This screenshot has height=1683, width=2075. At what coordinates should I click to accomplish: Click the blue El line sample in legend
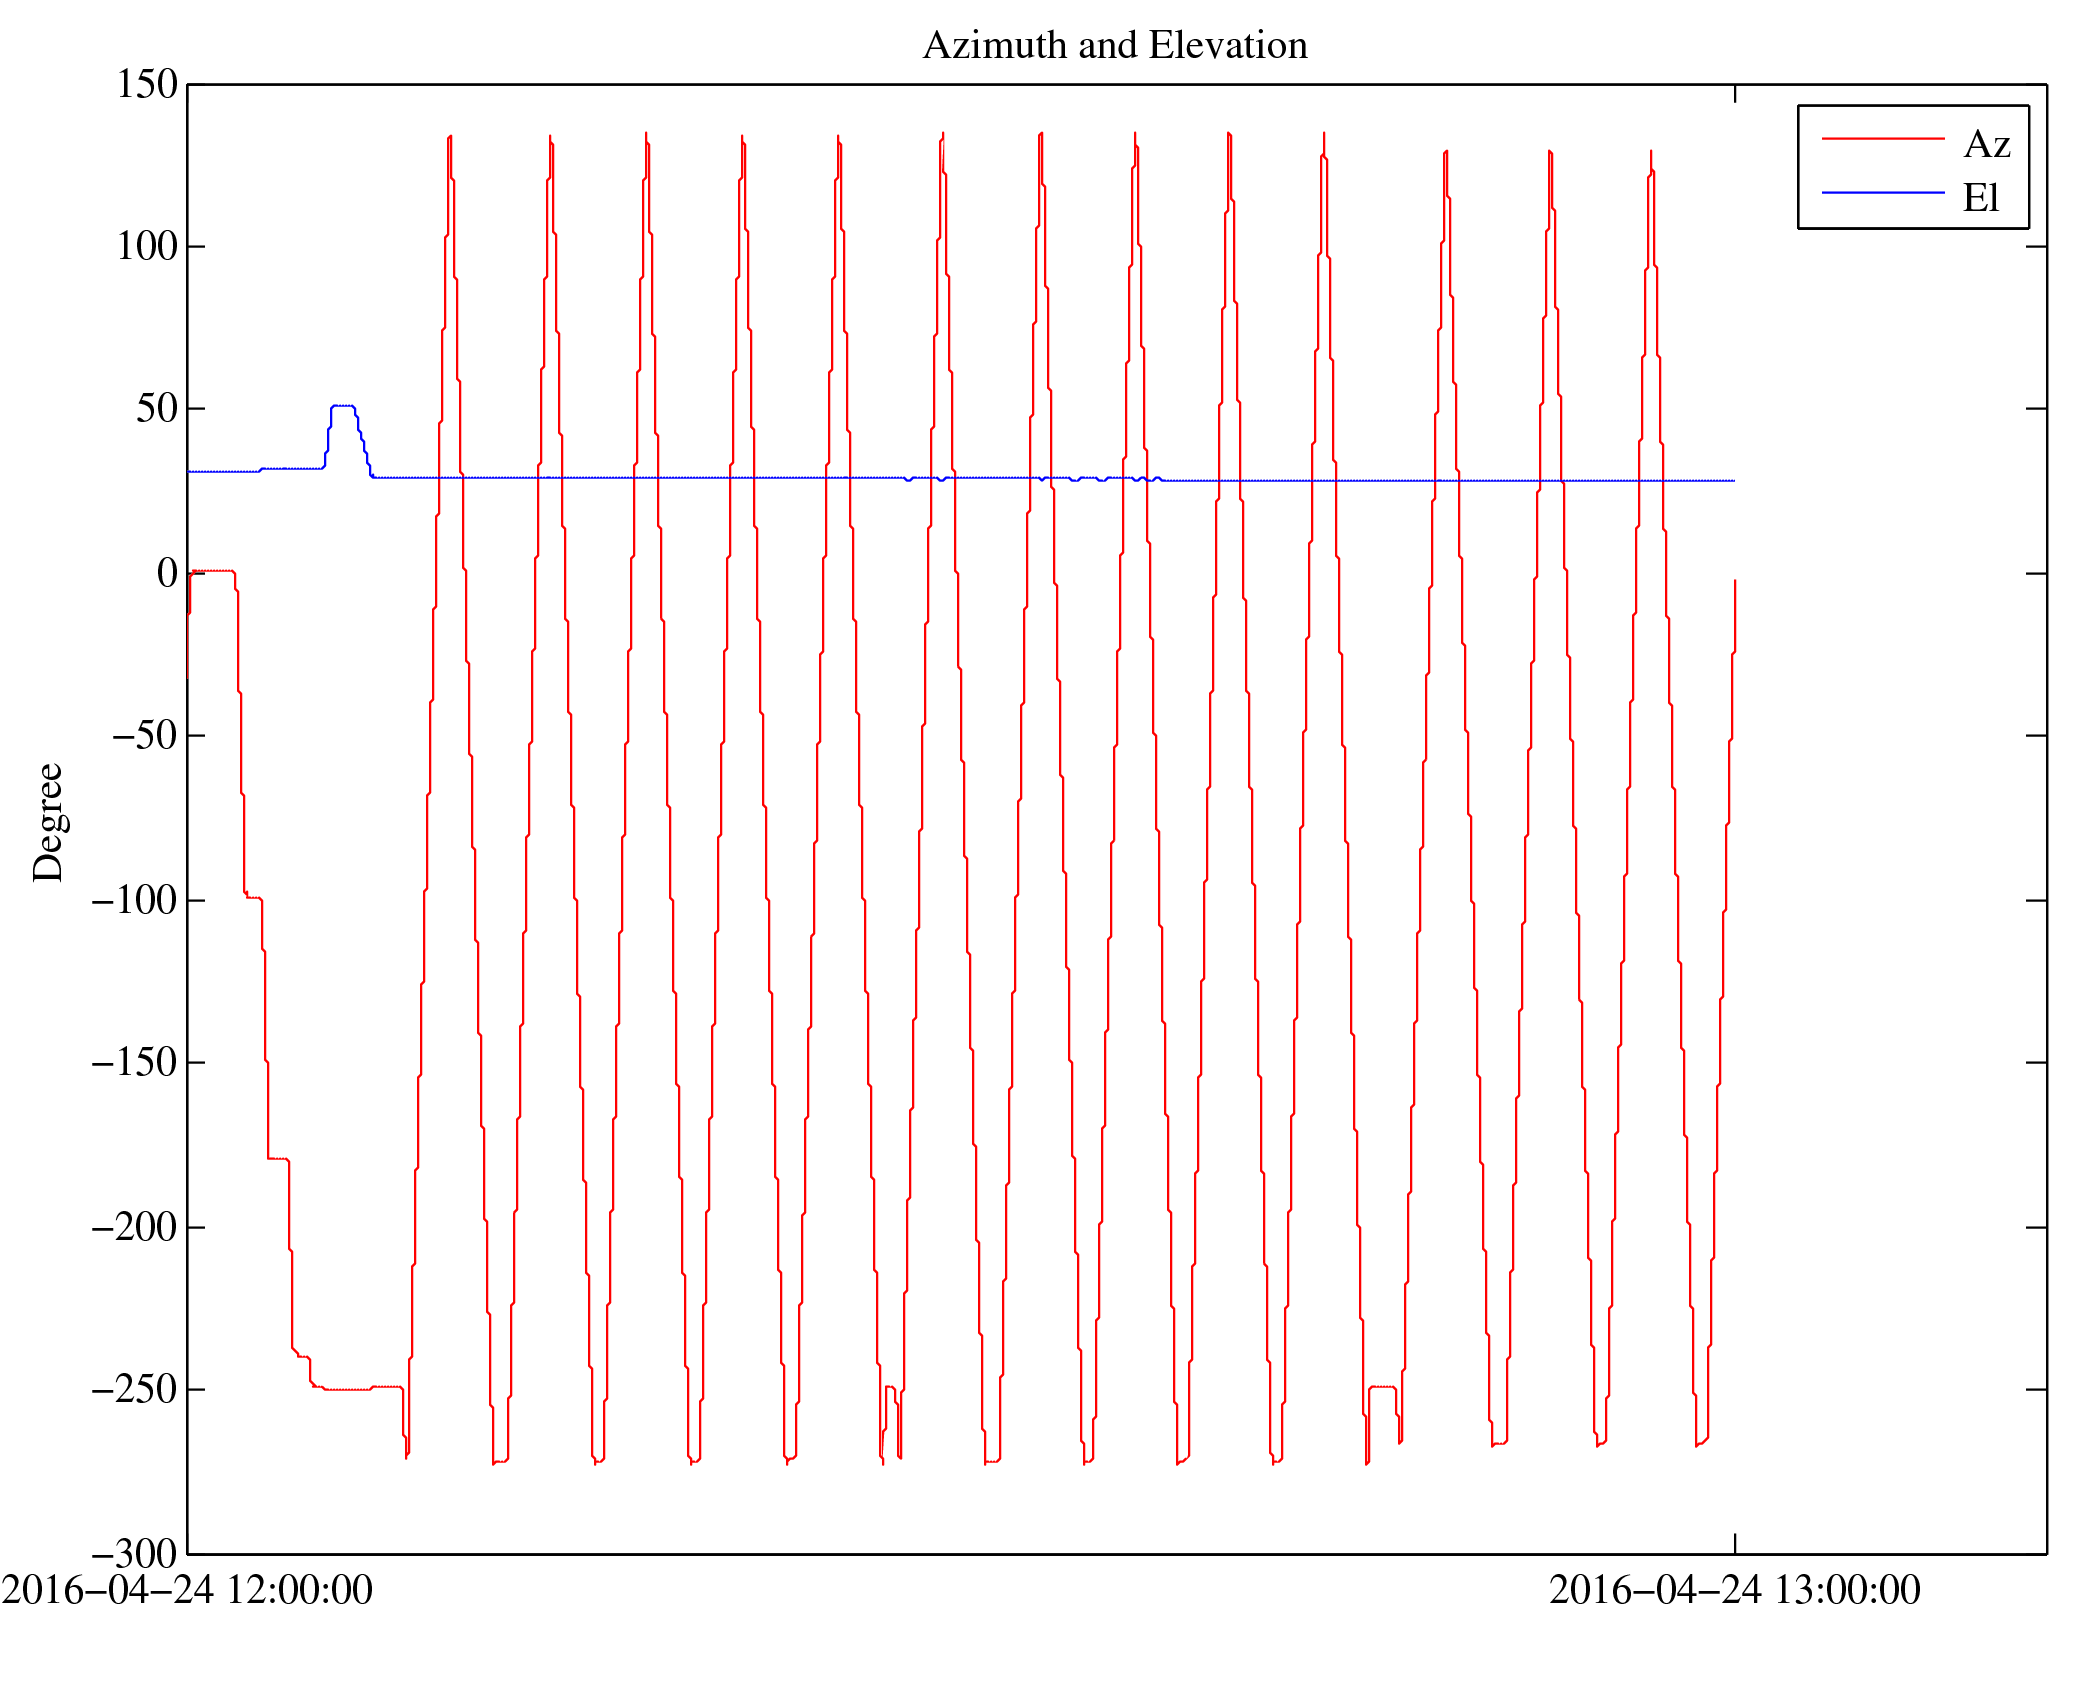(1882, 192)
